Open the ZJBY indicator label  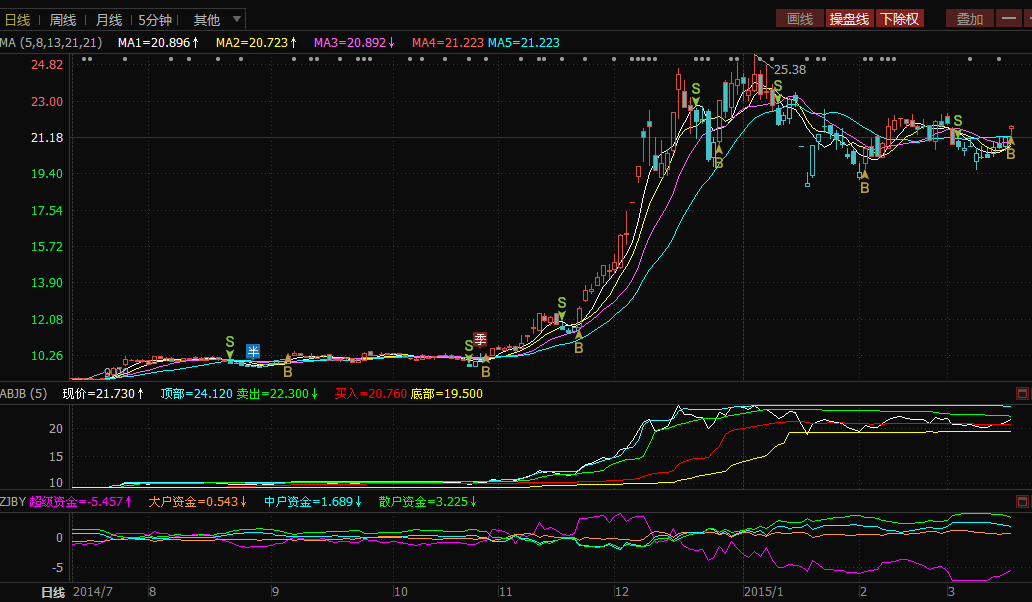[13, 501]
